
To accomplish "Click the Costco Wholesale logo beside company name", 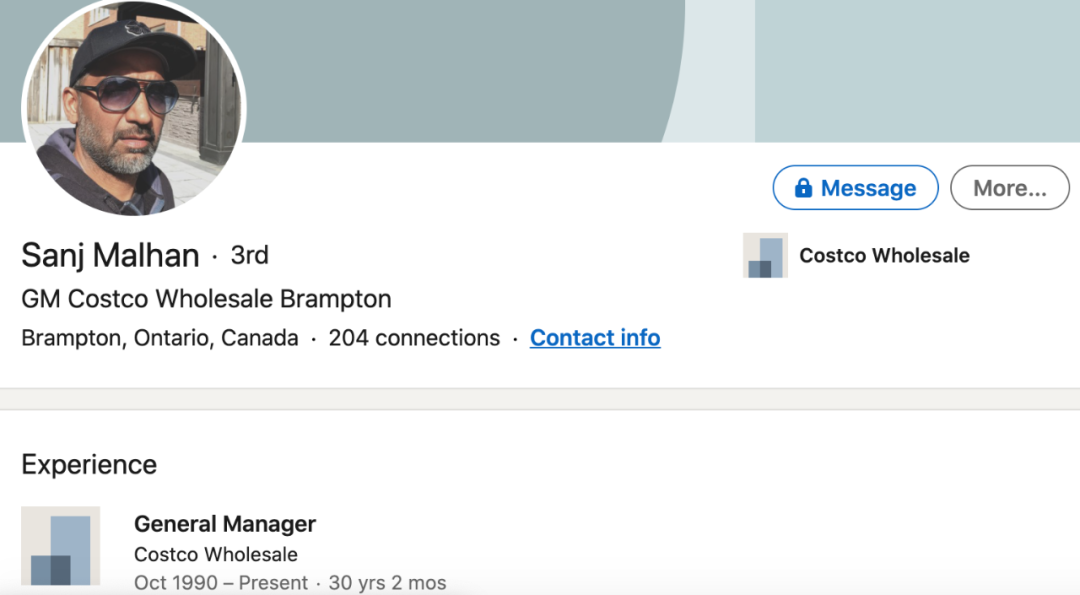I will click(x=765, y=255).
